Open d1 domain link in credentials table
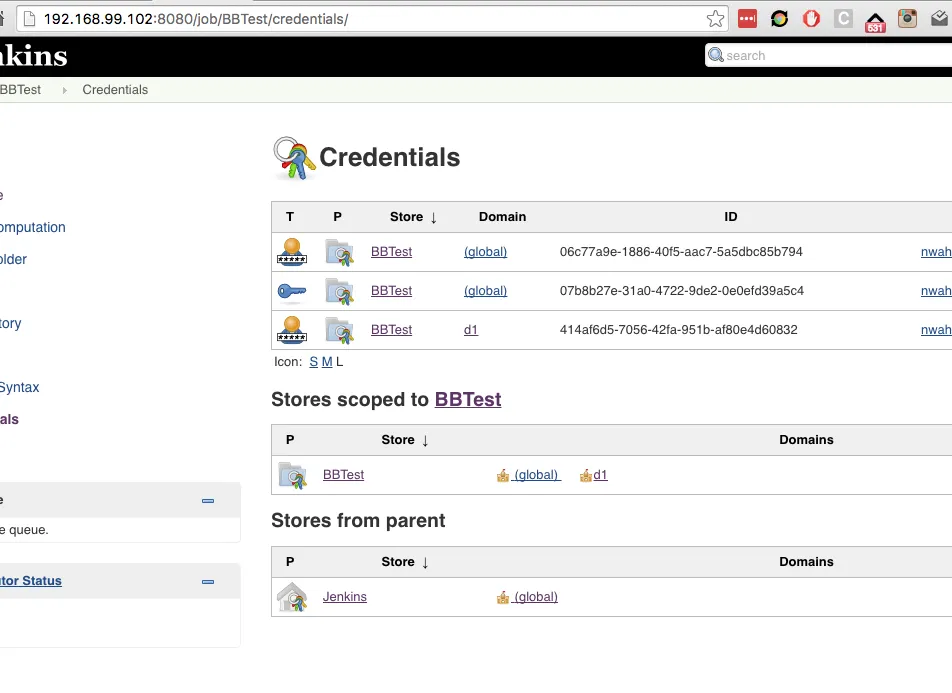 [x=471, y=329]
